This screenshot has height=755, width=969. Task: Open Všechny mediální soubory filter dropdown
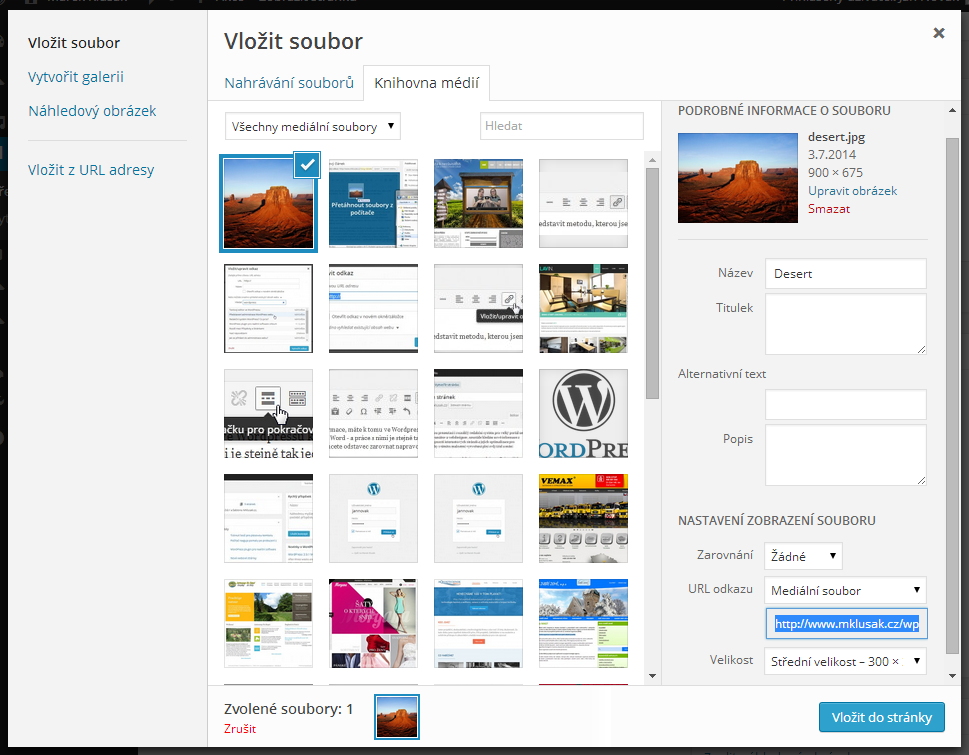(313, 127)
